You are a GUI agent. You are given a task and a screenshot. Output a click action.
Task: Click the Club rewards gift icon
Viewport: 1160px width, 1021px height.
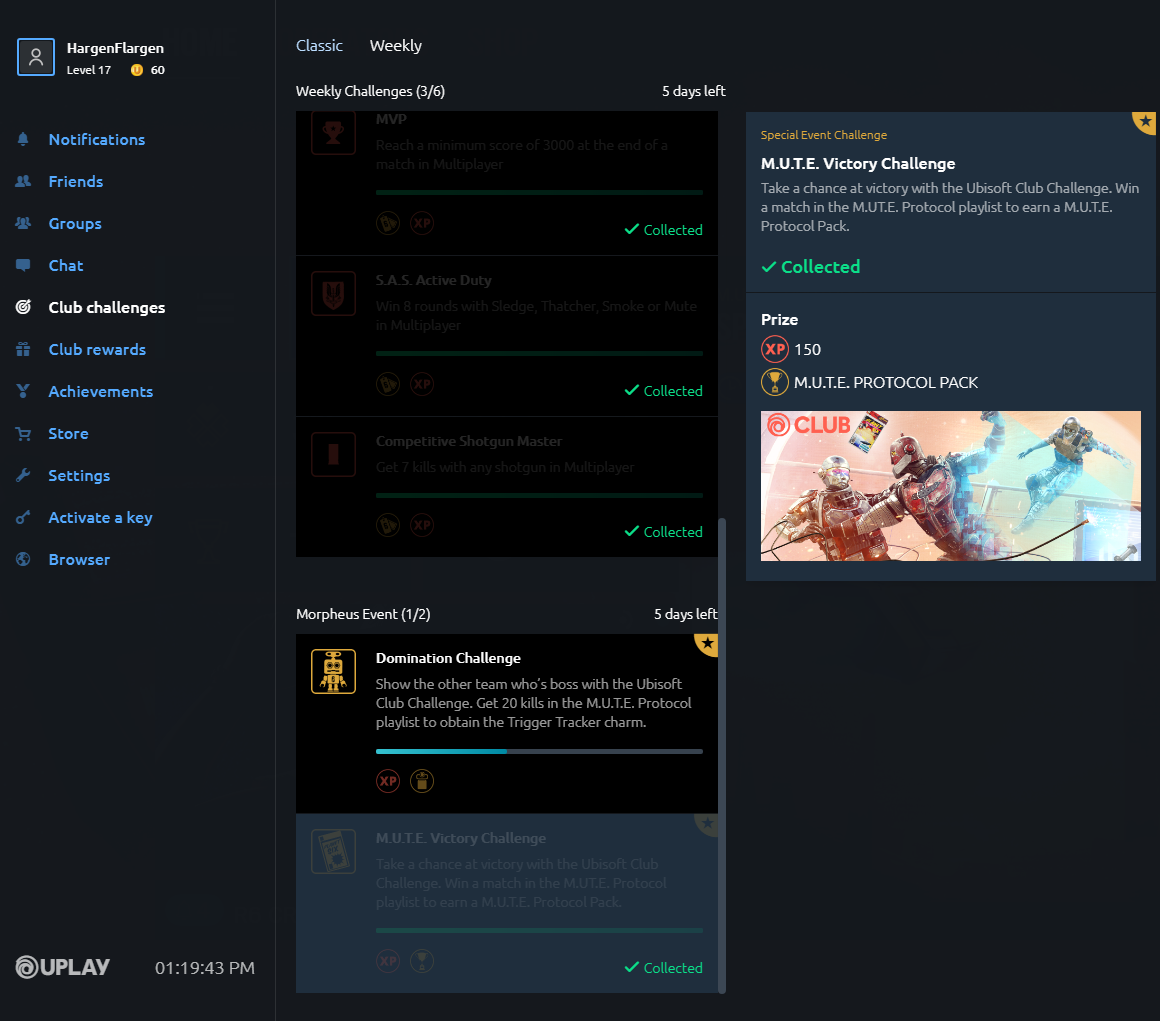[x=23, y=349]
